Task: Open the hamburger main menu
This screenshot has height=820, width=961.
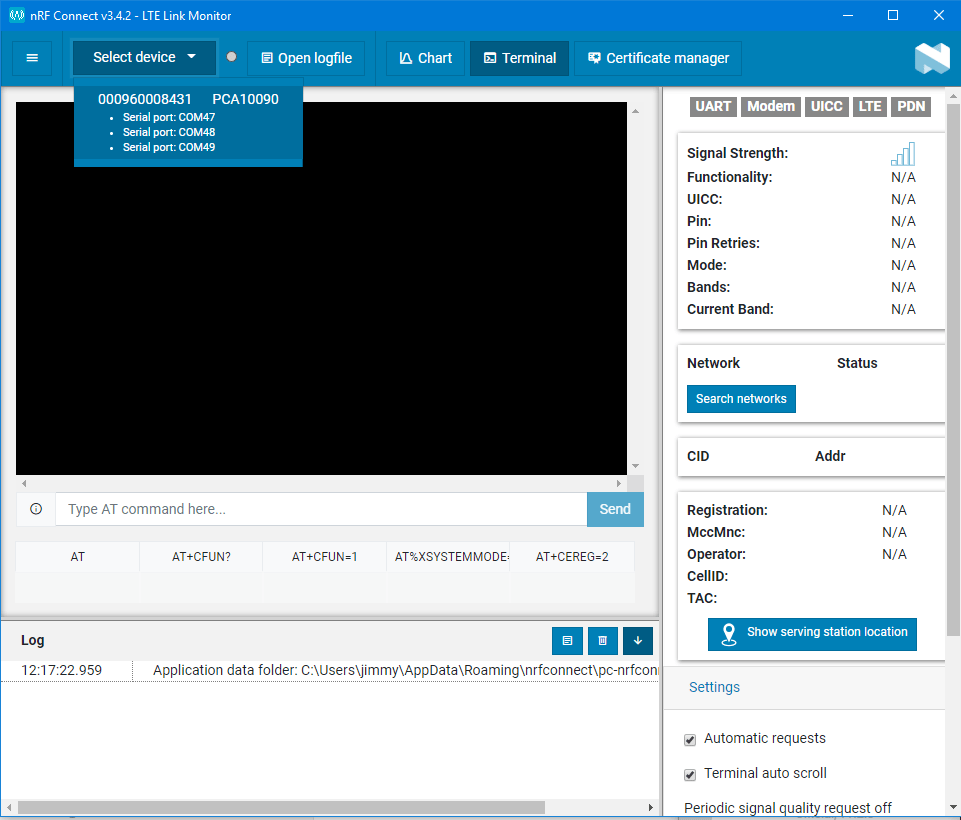Action: 32,58
